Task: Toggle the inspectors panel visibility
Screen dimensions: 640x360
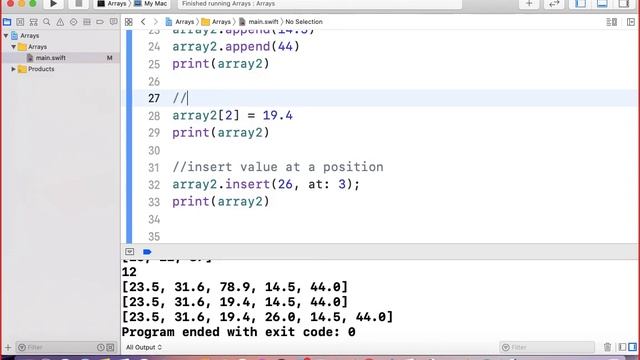Action: pyautogui.click(x=624, y=4)
